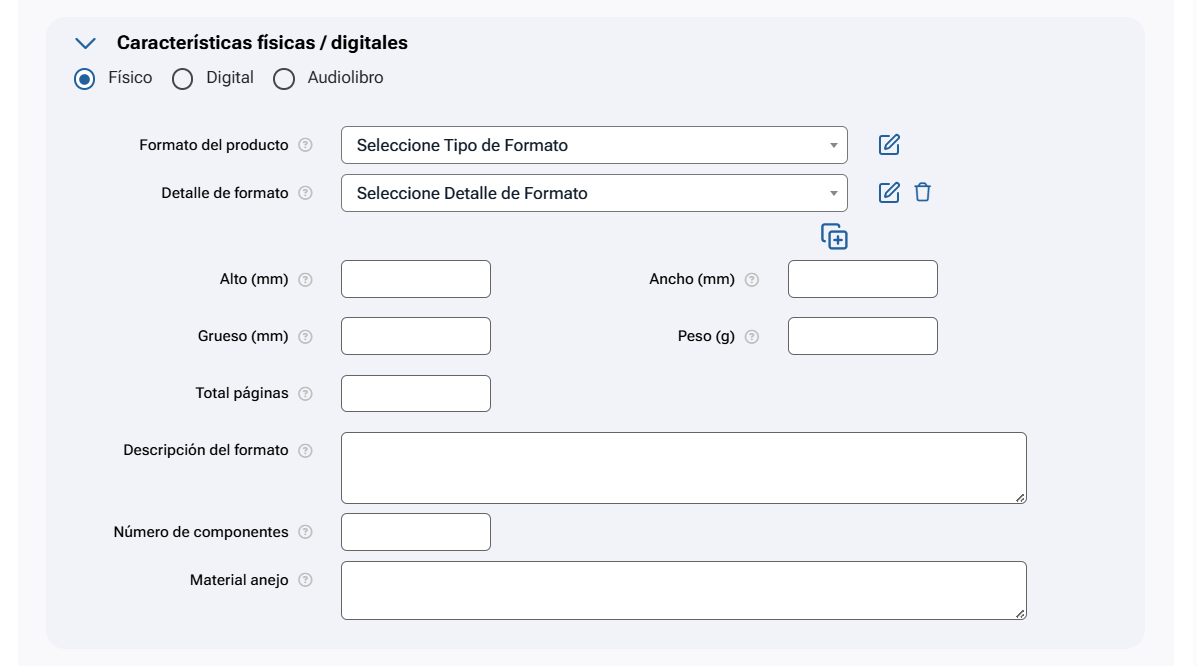Open Seleccione Detalle de Formato dropdown
1197x666 pixels.
pos(594,193)
